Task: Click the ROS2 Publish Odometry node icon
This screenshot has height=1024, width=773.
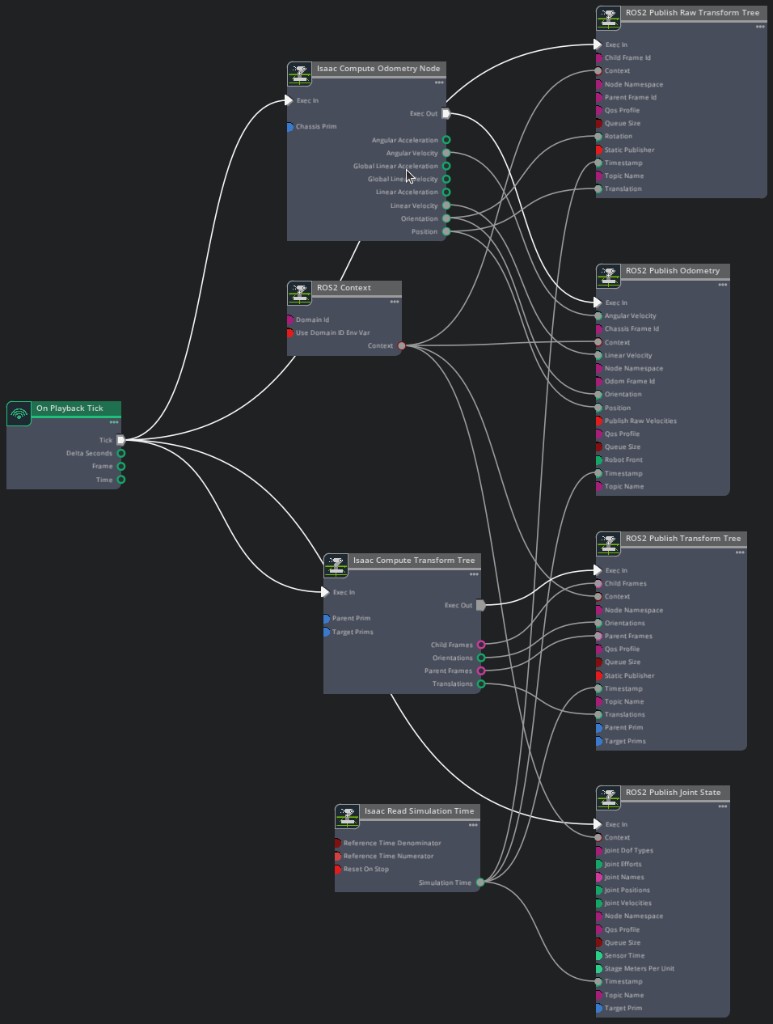Action: tap(608, 276)
